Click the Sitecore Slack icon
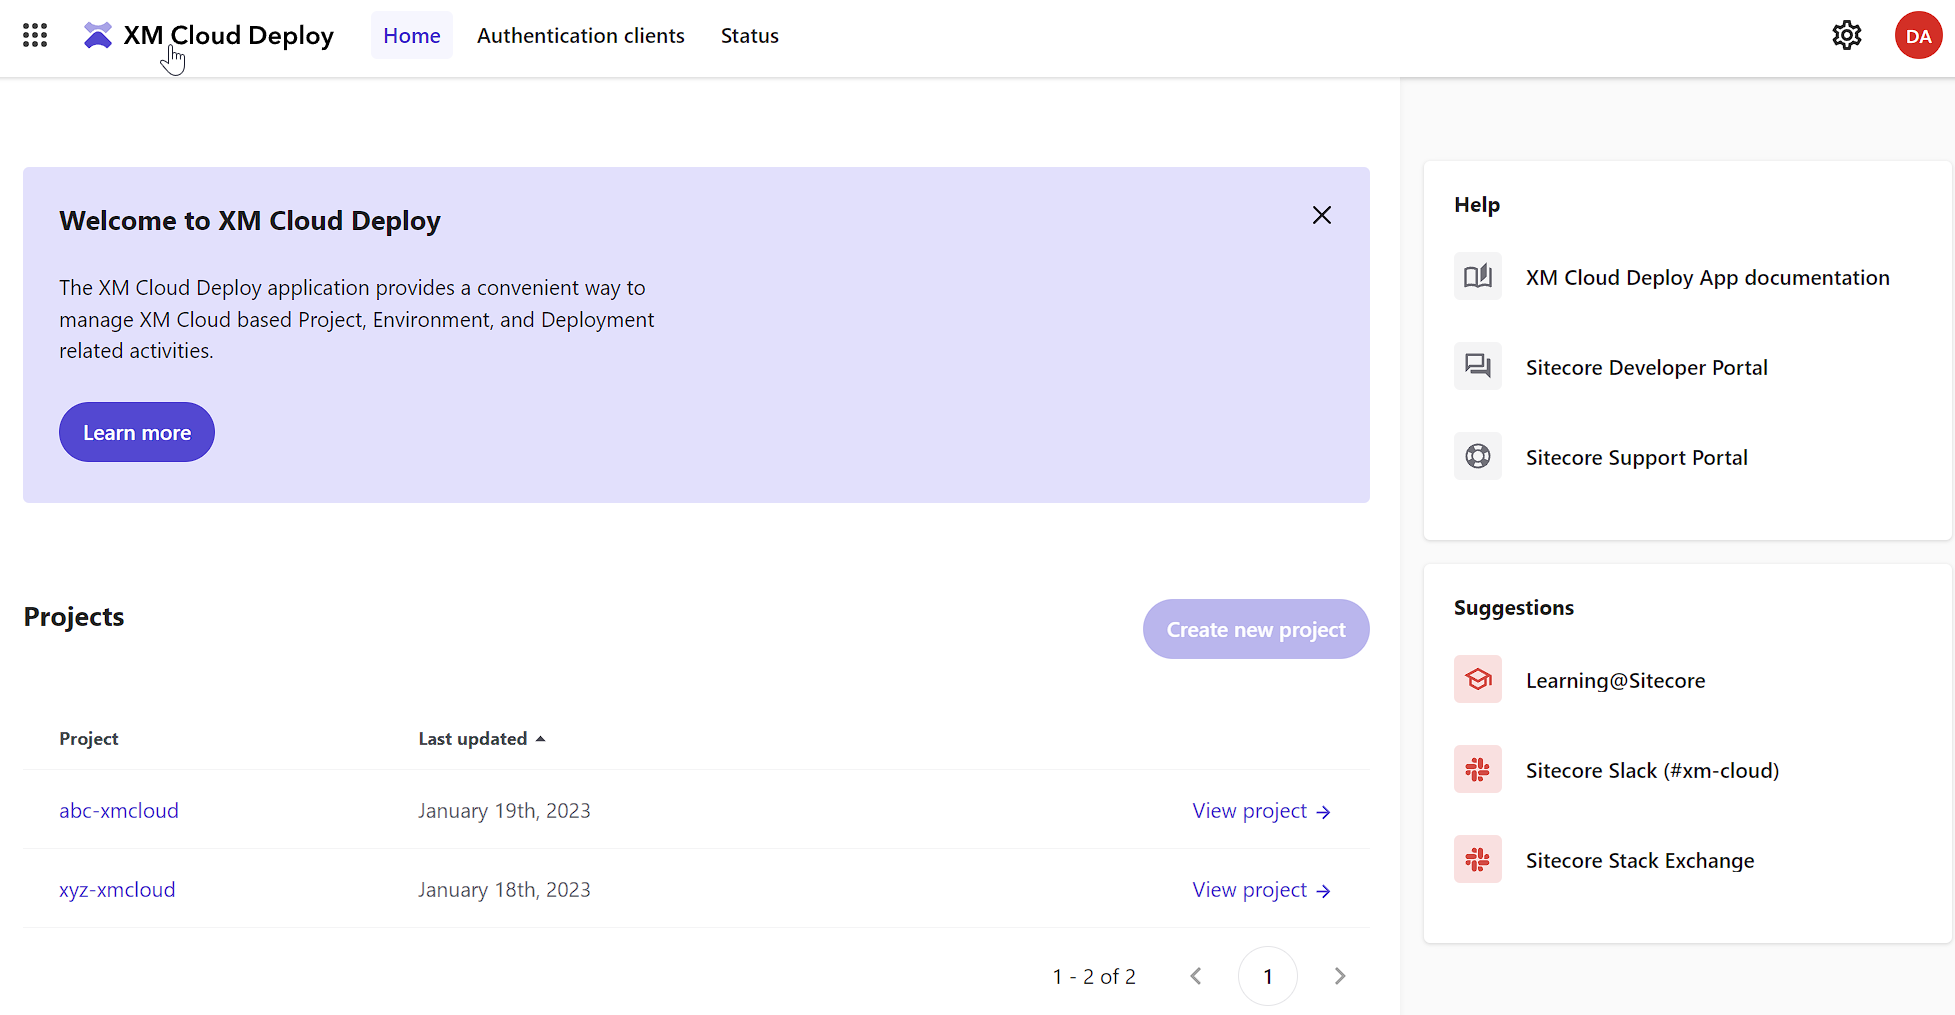1955x1015 pixels. [x=1477, y=770]
